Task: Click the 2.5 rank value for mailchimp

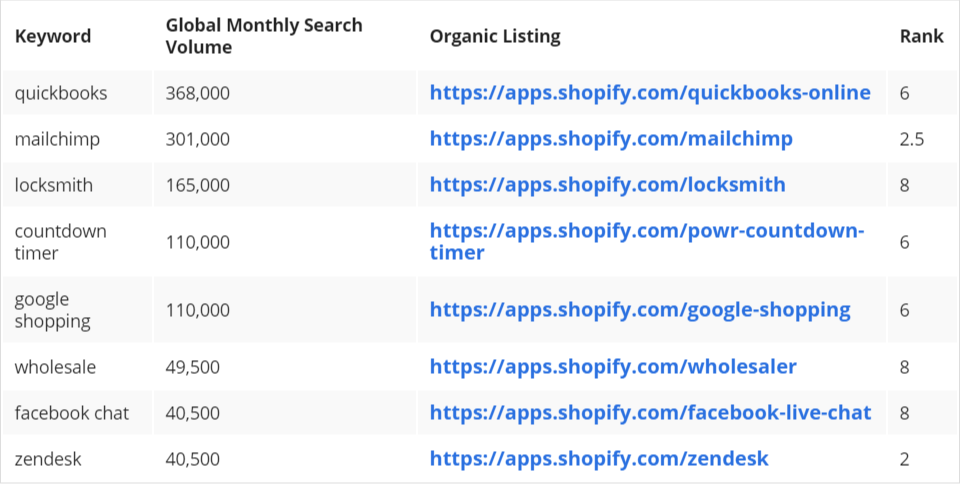Action: pos(911,139)
